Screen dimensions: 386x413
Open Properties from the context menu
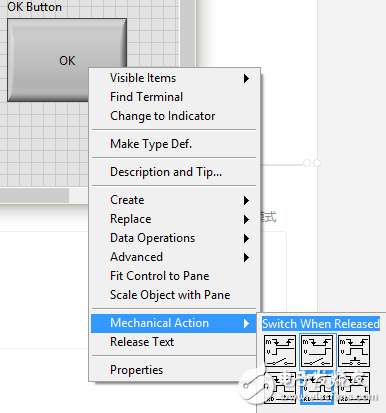tap(174, 370)
